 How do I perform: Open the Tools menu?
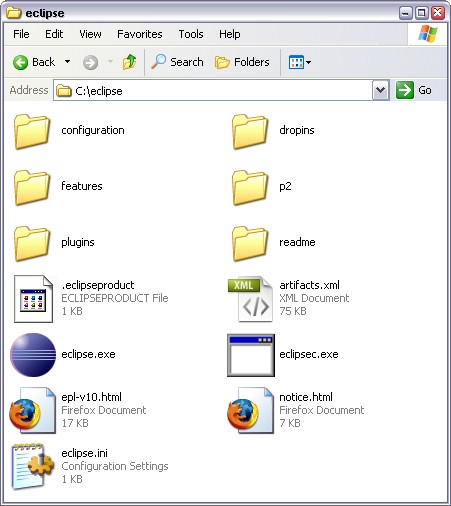pyautogui.click(x=191, y=34)
